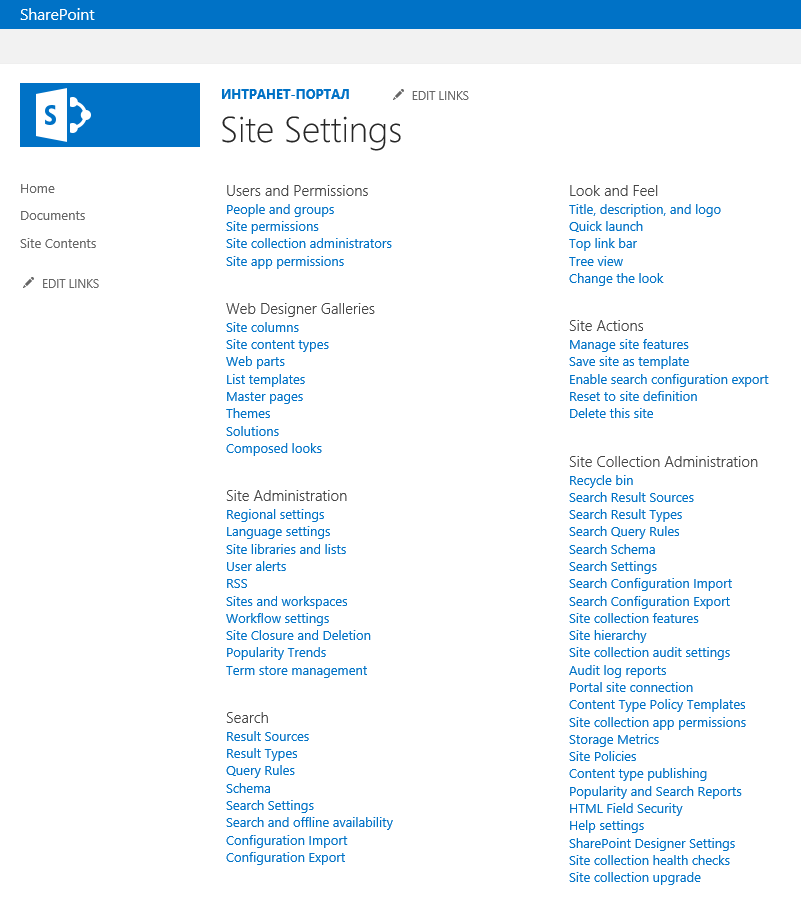The height and width of the screenshot is (910, 801).
Task: Click Change the look link
Action: pos(616,279)
